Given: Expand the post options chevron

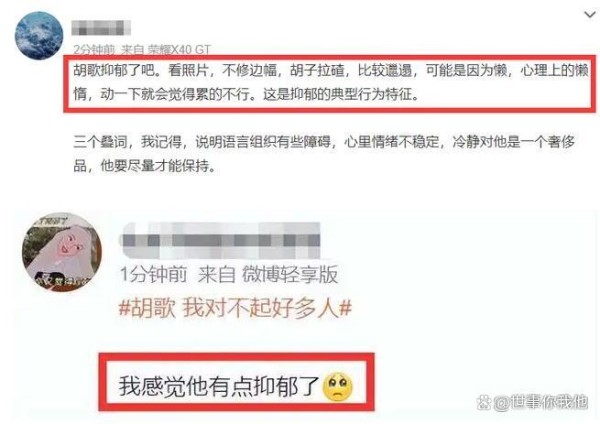Looking at the screenshot, I should pos(590,15).
